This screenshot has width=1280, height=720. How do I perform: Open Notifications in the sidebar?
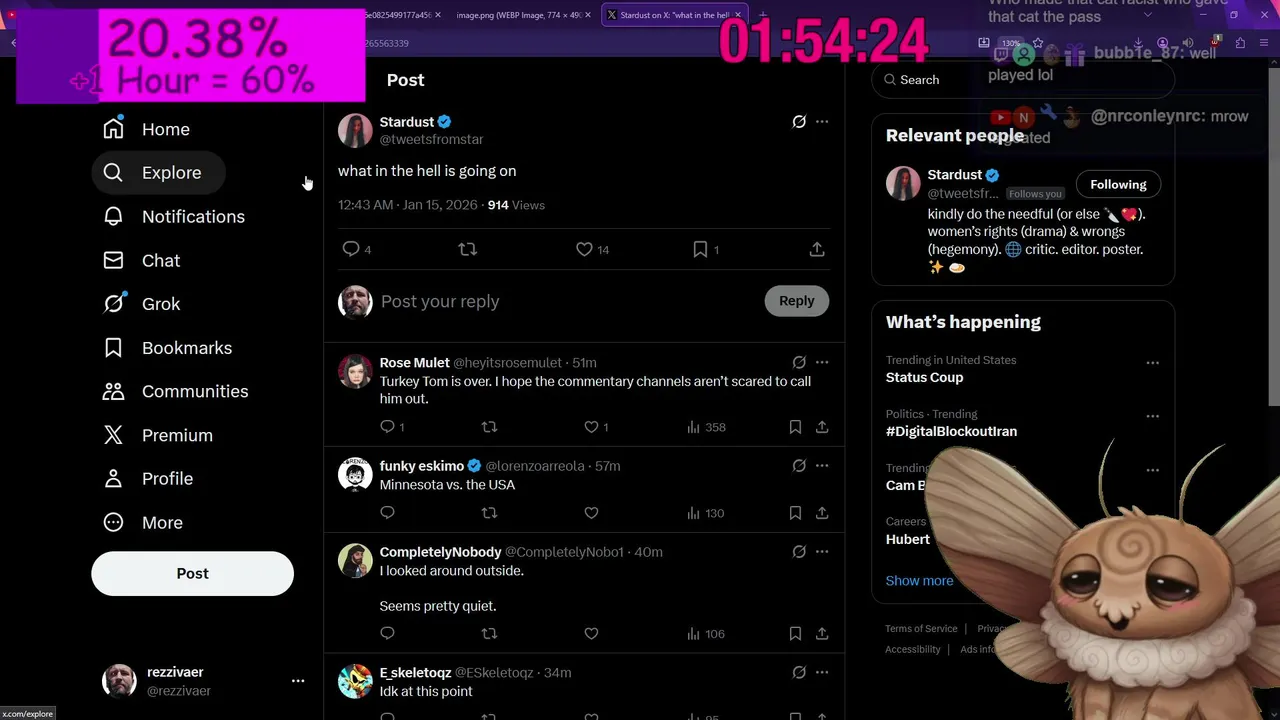pyautogui.click(x=173, y=216)
